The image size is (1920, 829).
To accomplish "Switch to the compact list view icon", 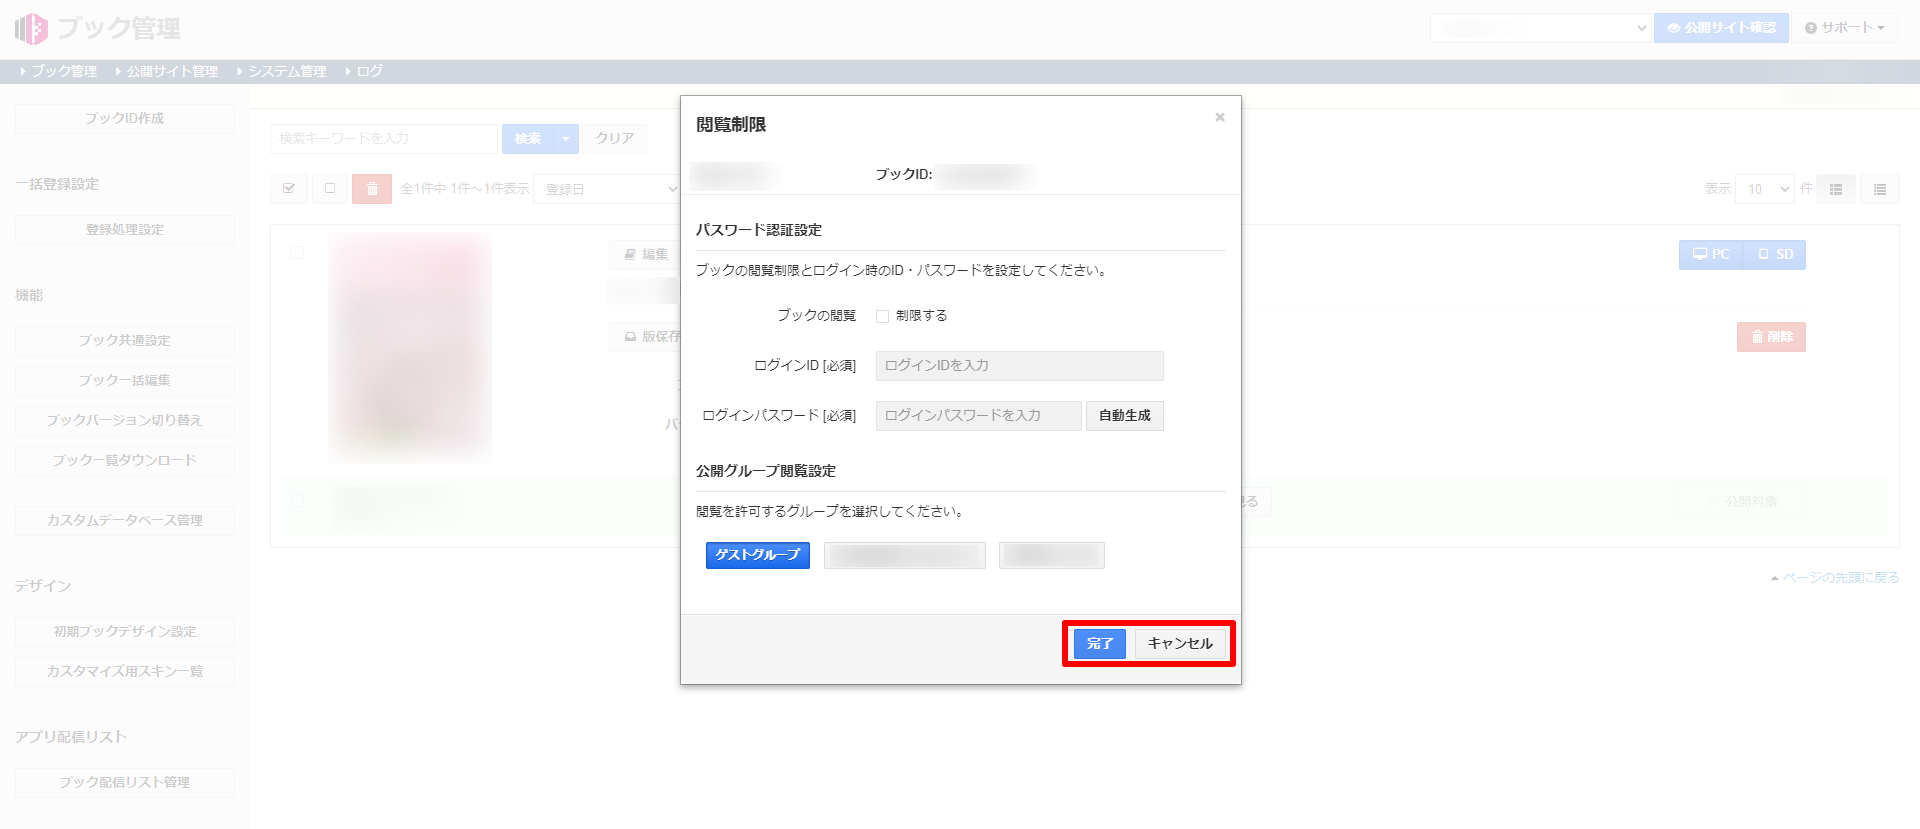I will [x=1880, y=189].
